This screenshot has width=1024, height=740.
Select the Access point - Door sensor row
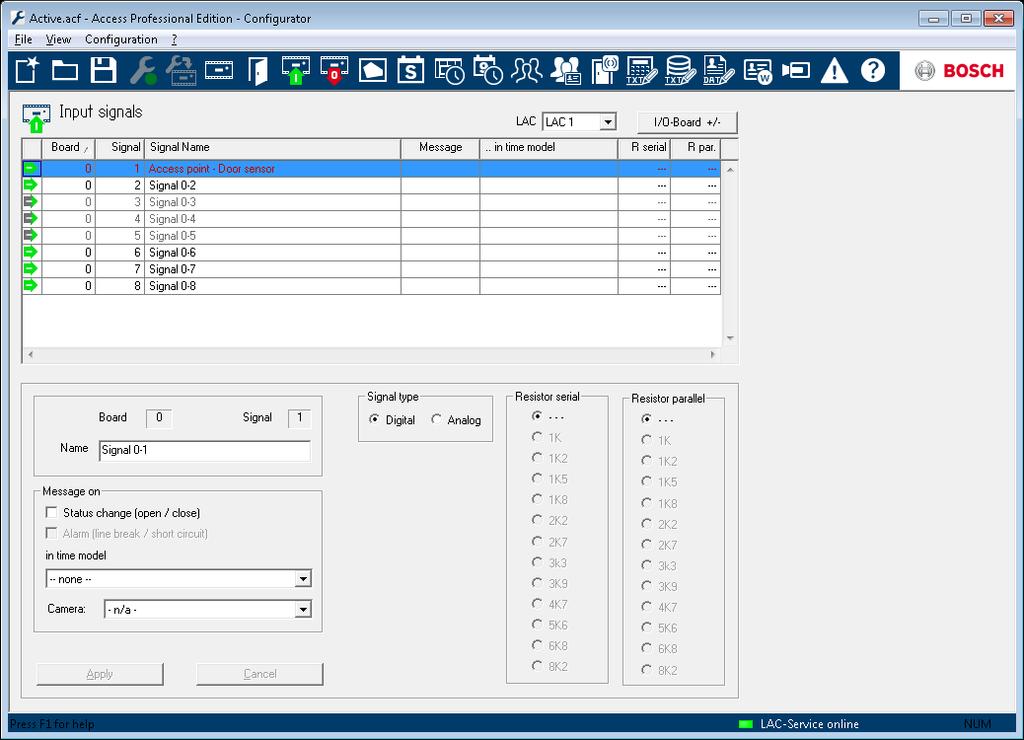tap(371, 169)
